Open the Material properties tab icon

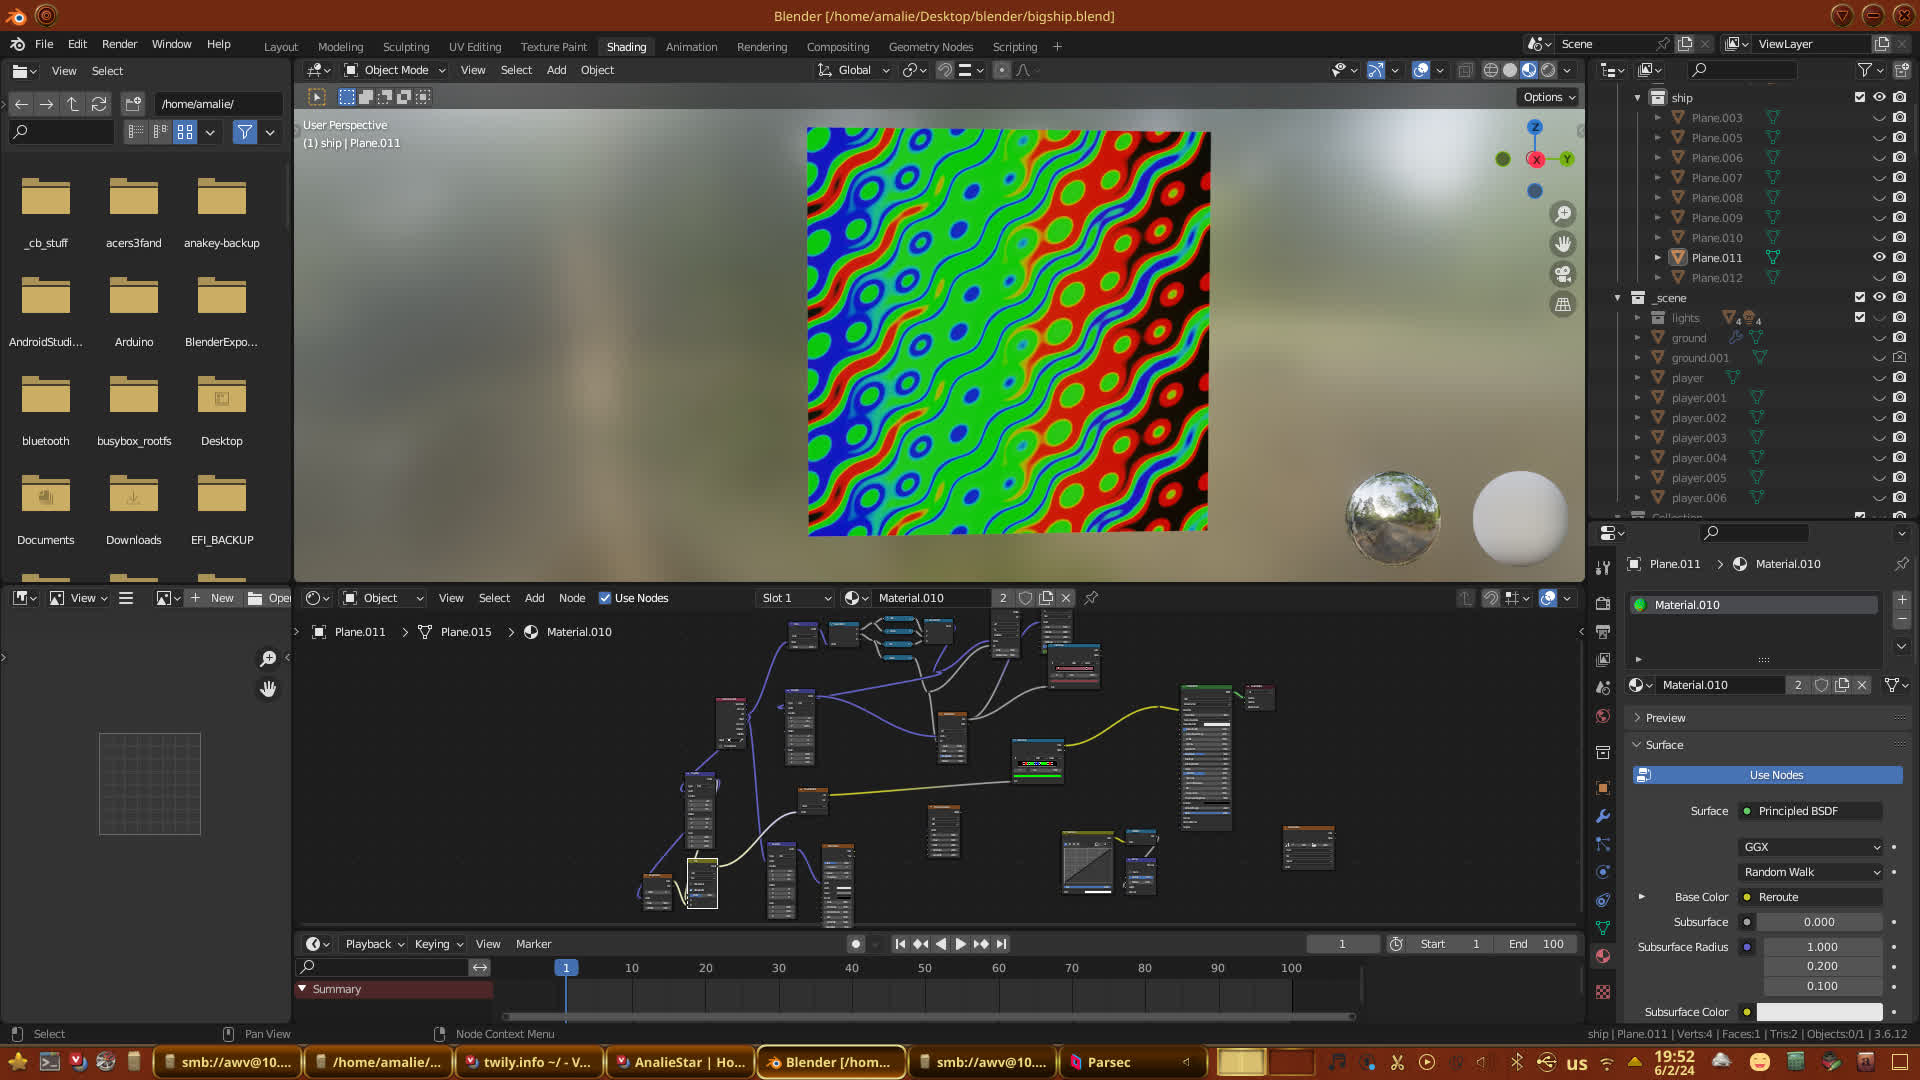pyautogui.click(x=1603, y=956)
